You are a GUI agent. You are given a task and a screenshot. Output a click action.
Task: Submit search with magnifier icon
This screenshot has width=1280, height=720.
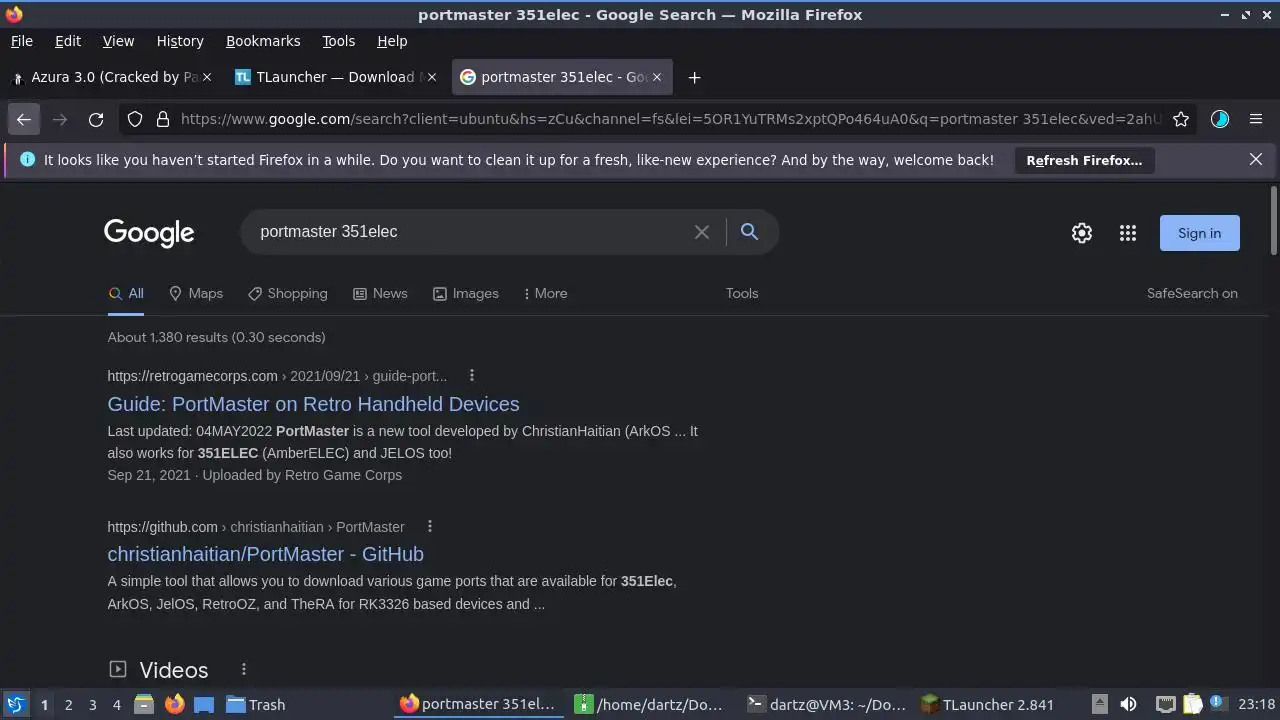[x=749, y=232]
